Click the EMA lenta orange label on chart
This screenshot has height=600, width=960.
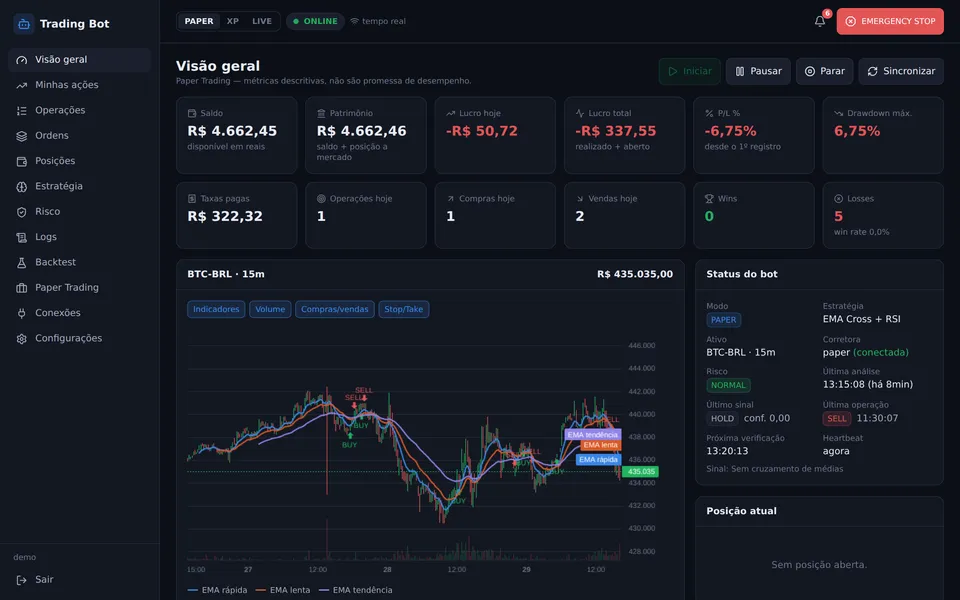600,445
